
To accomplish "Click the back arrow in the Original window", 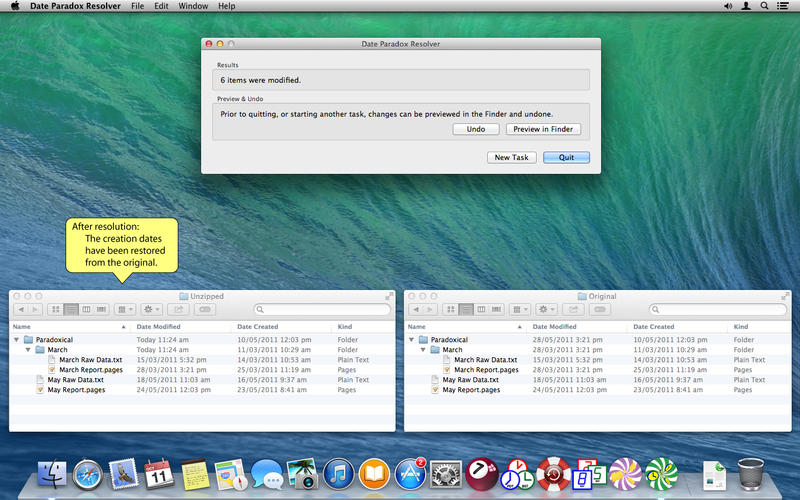I will tap(416, 309).
